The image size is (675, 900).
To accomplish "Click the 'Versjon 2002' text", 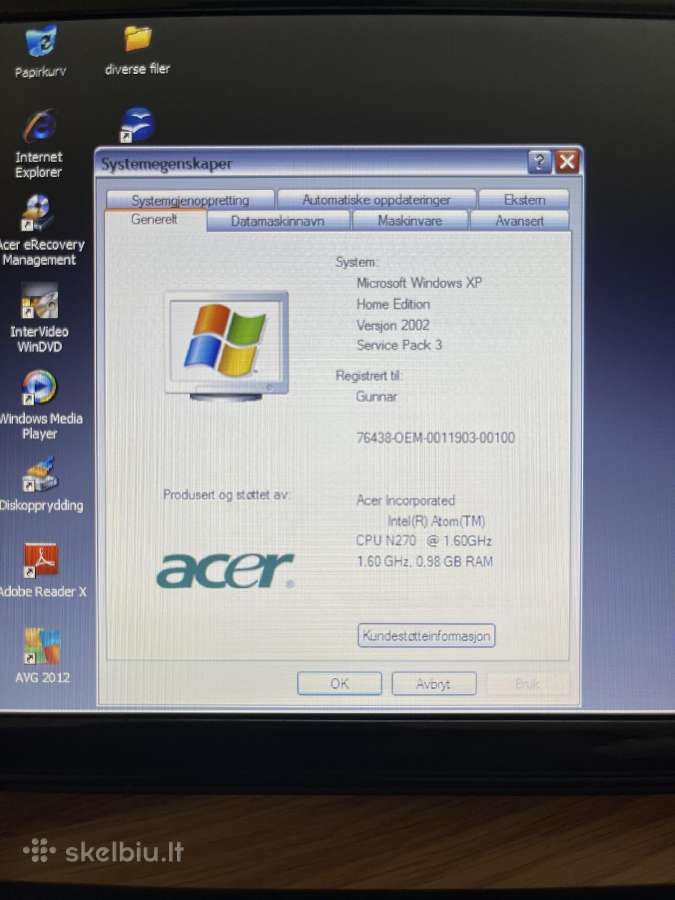I will point(393,325).
